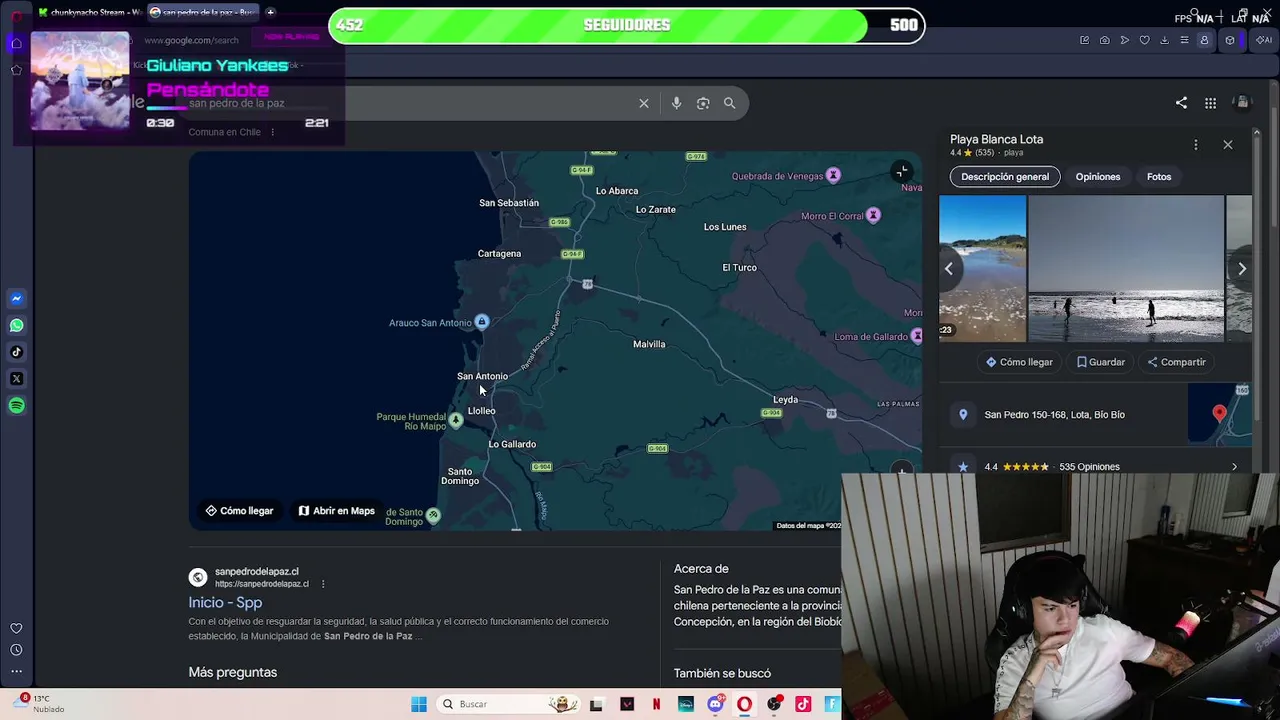Open TikTok in the browser sidebar

16,352
